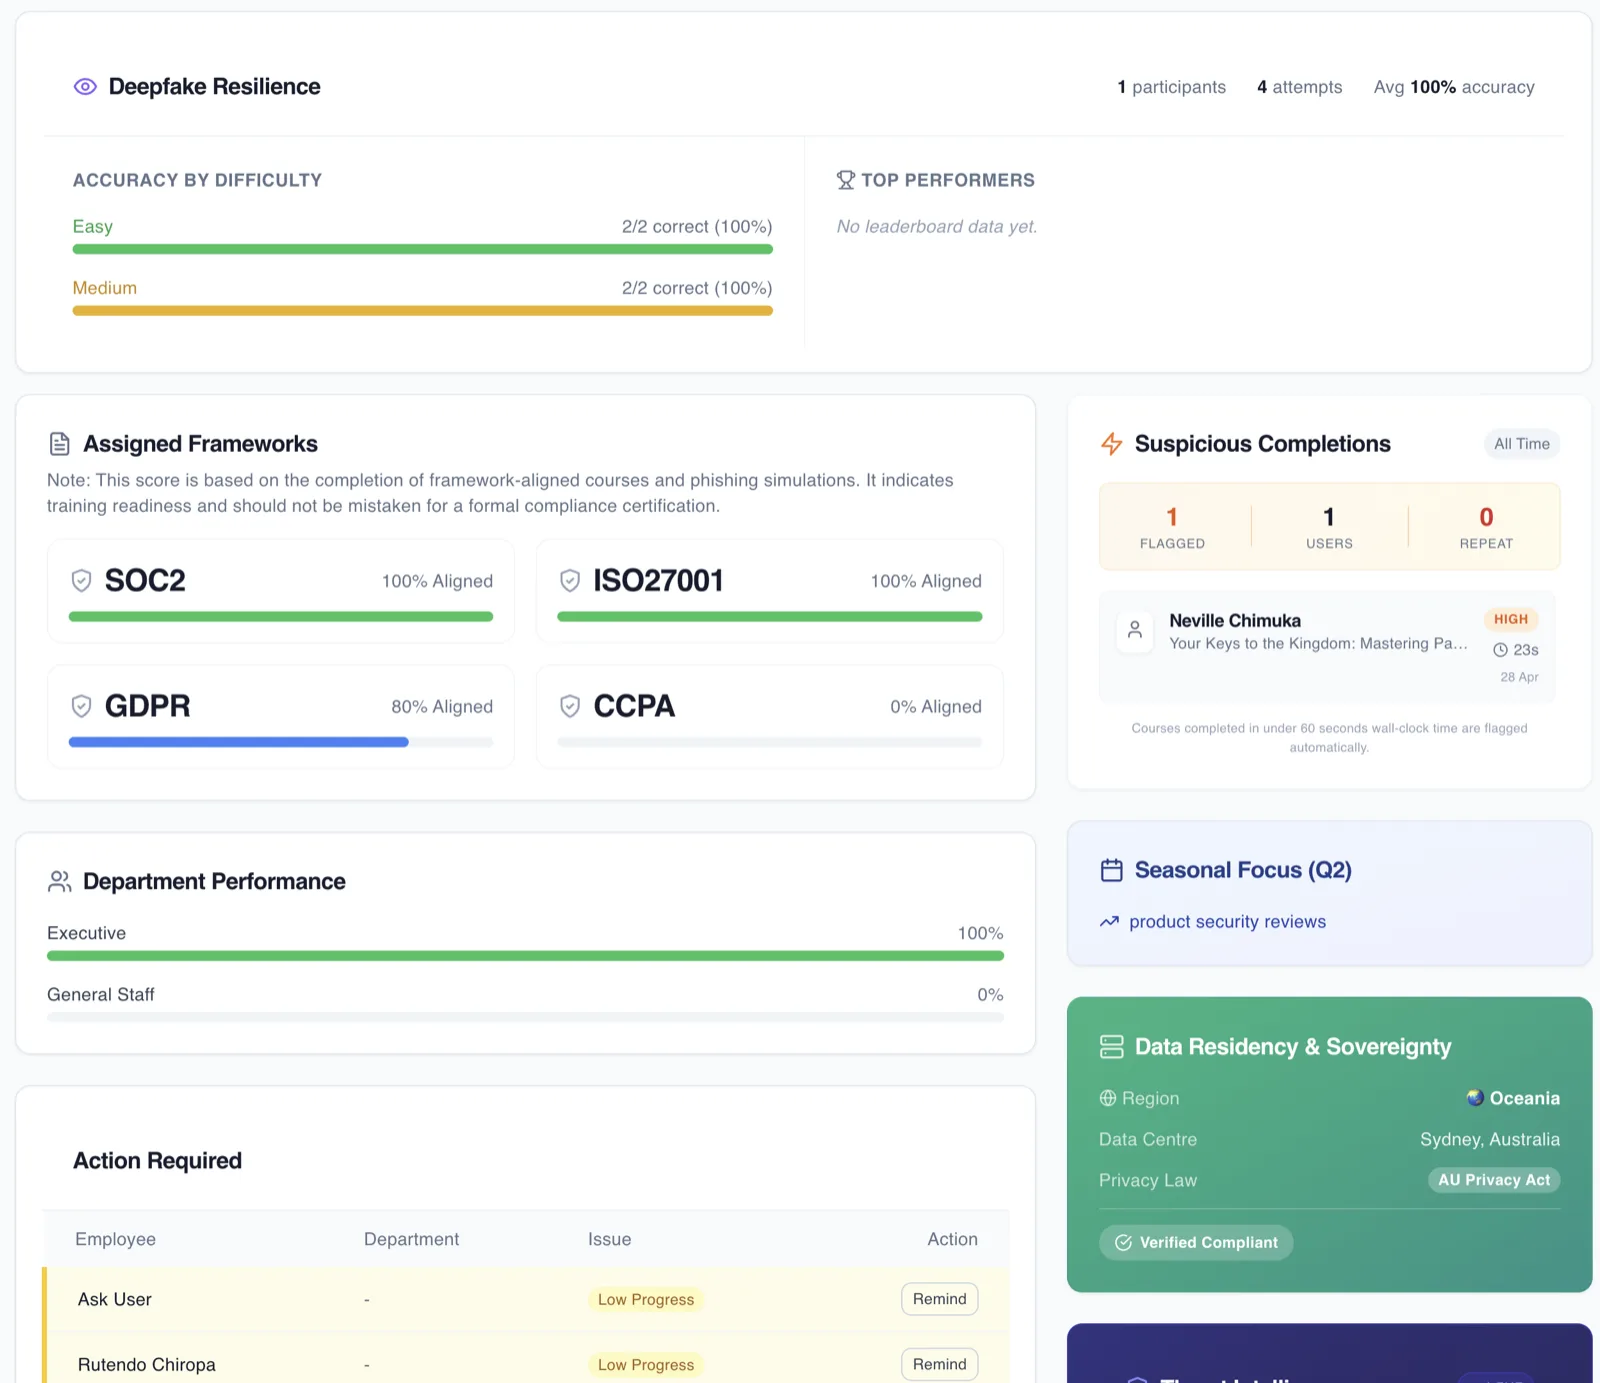
Task: Click the SOC2 shield icon
Action: click(x=82, y=581)
